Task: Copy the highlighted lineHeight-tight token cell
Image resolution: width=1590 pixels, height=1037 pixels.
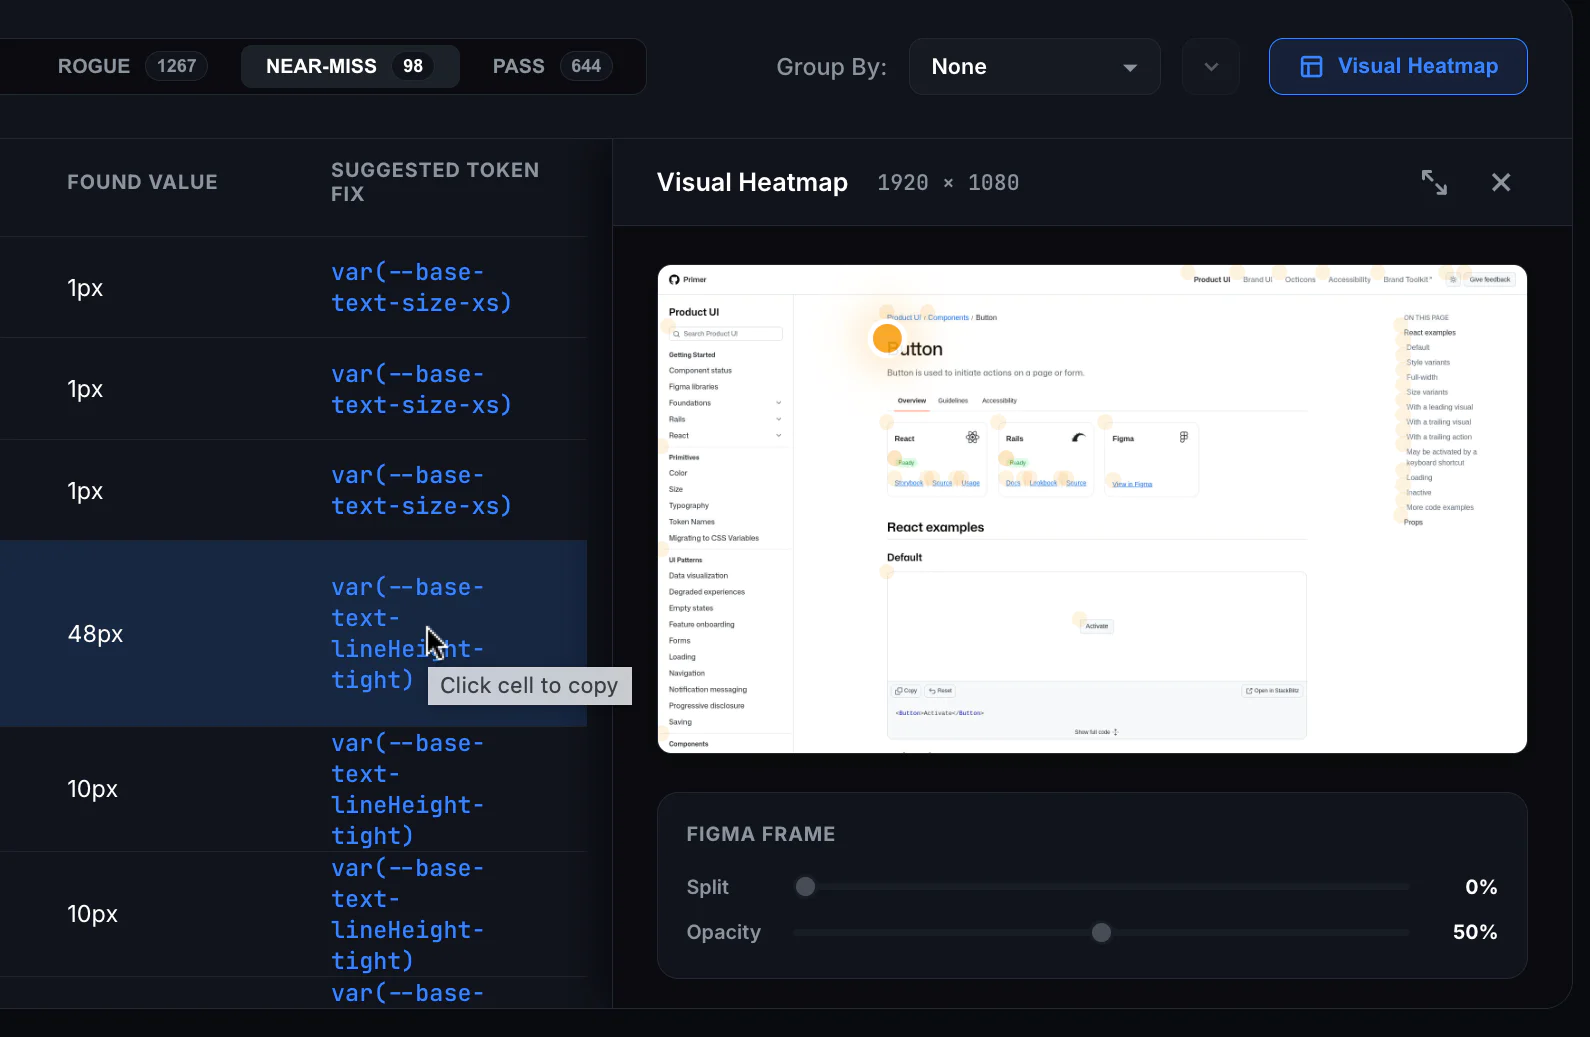Action: [408, 634]
